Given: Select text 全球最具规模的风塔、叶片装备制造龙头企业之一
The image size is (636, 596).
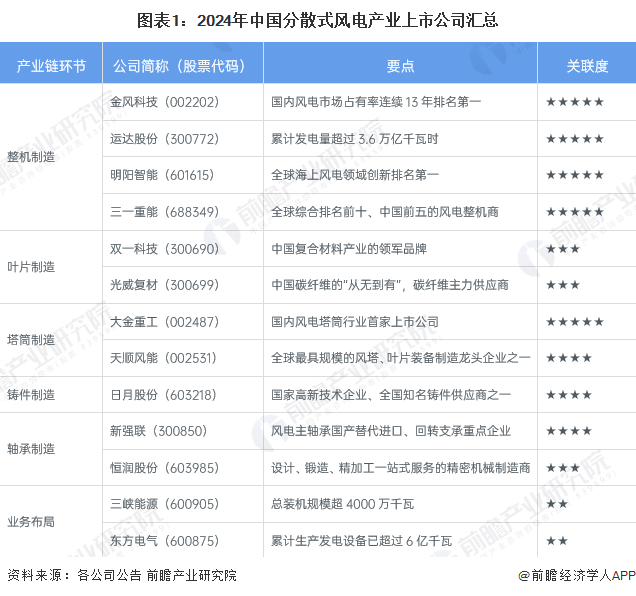Looking at the screenshot, I should (x=401, y=358).
